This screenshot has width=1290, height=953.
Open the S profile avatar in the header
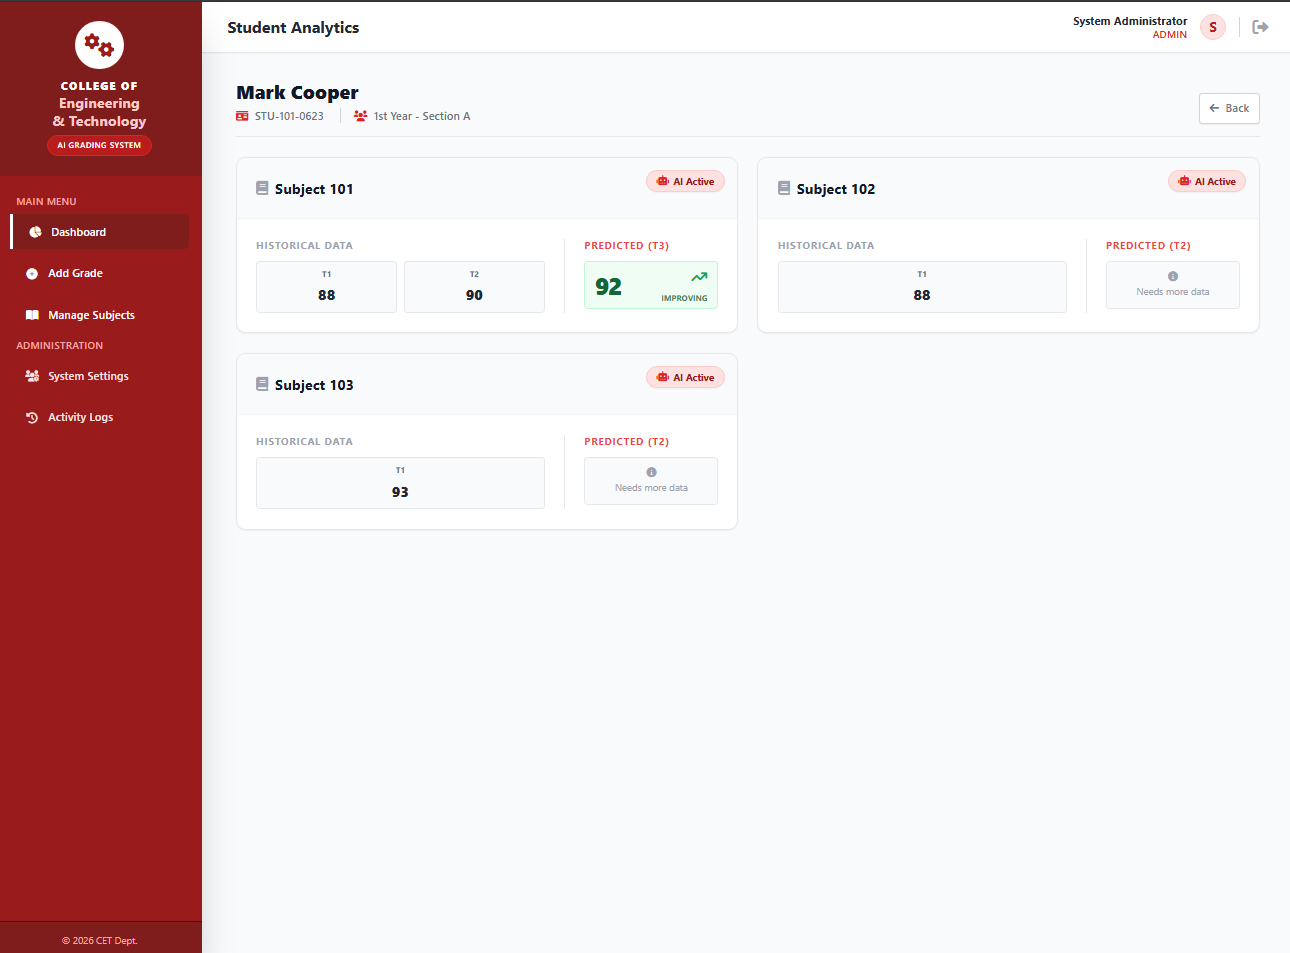pos(1212,27)
